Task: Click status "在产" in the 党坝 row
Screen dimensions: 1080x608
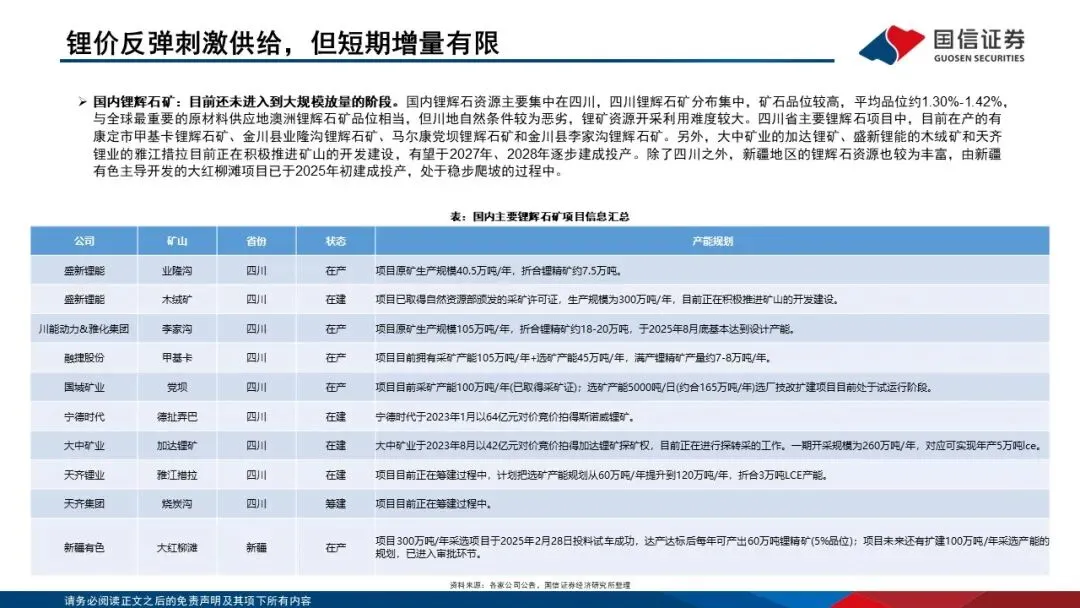Action: [335, 388]
